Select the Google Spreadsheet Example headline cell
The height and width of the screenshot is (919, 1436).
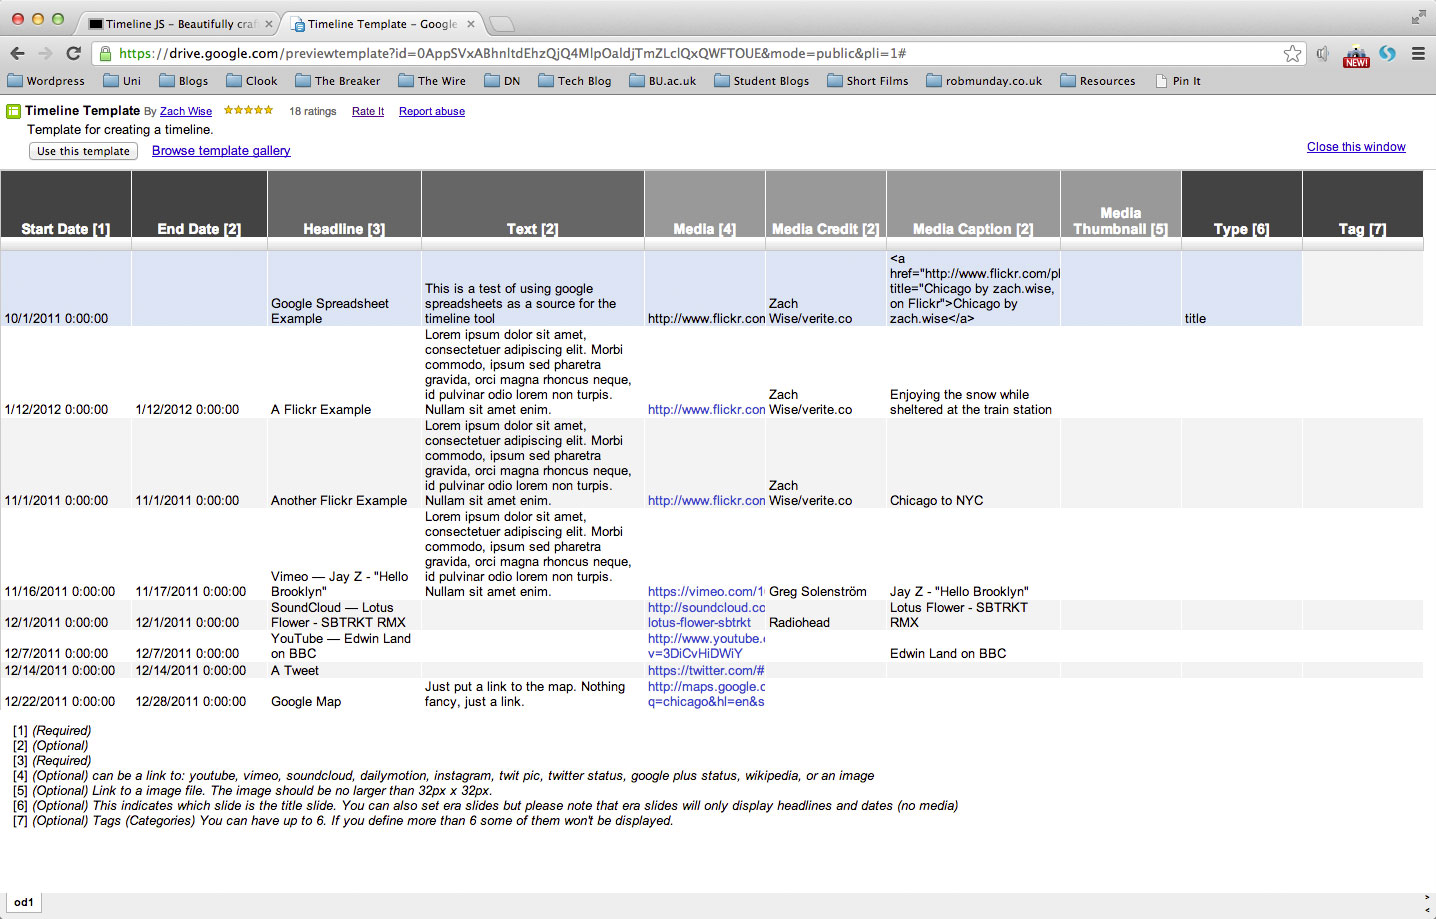pyautogui.click(x=345, y=288)
